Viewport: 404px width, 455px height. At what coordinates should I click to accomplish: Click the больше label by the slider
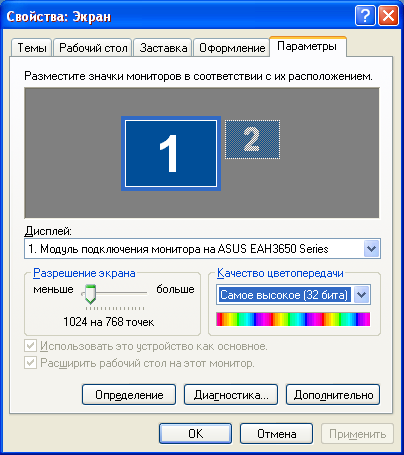[x=175, y=289]
